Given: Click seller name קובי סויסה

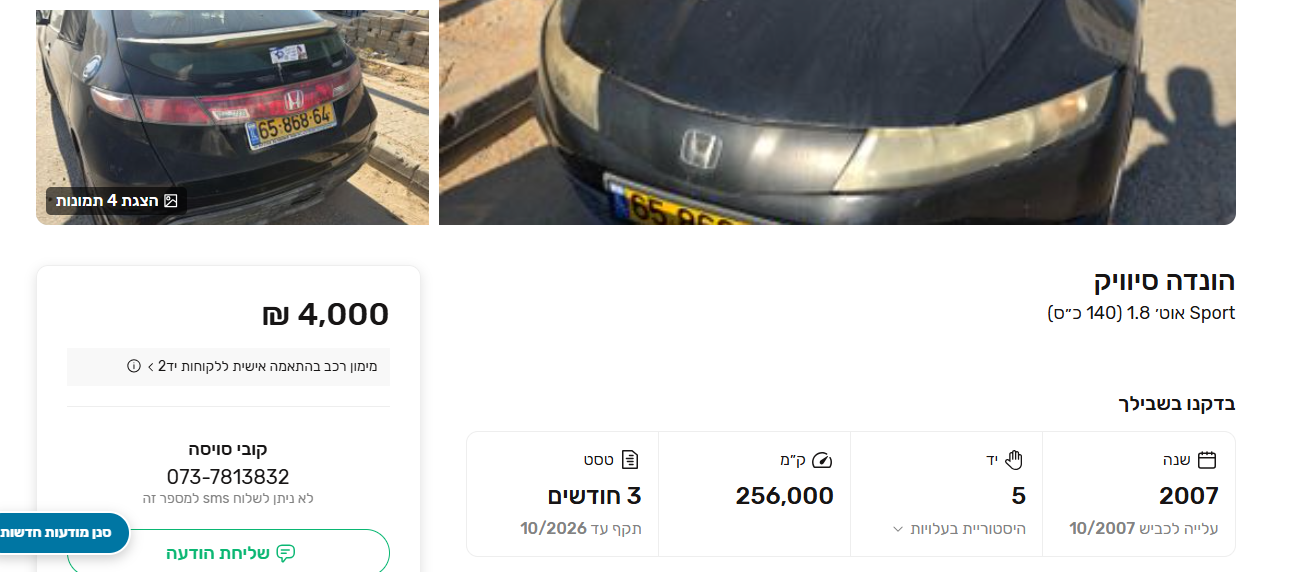Looking at the screenshot, I should click(x=228, y=449).
